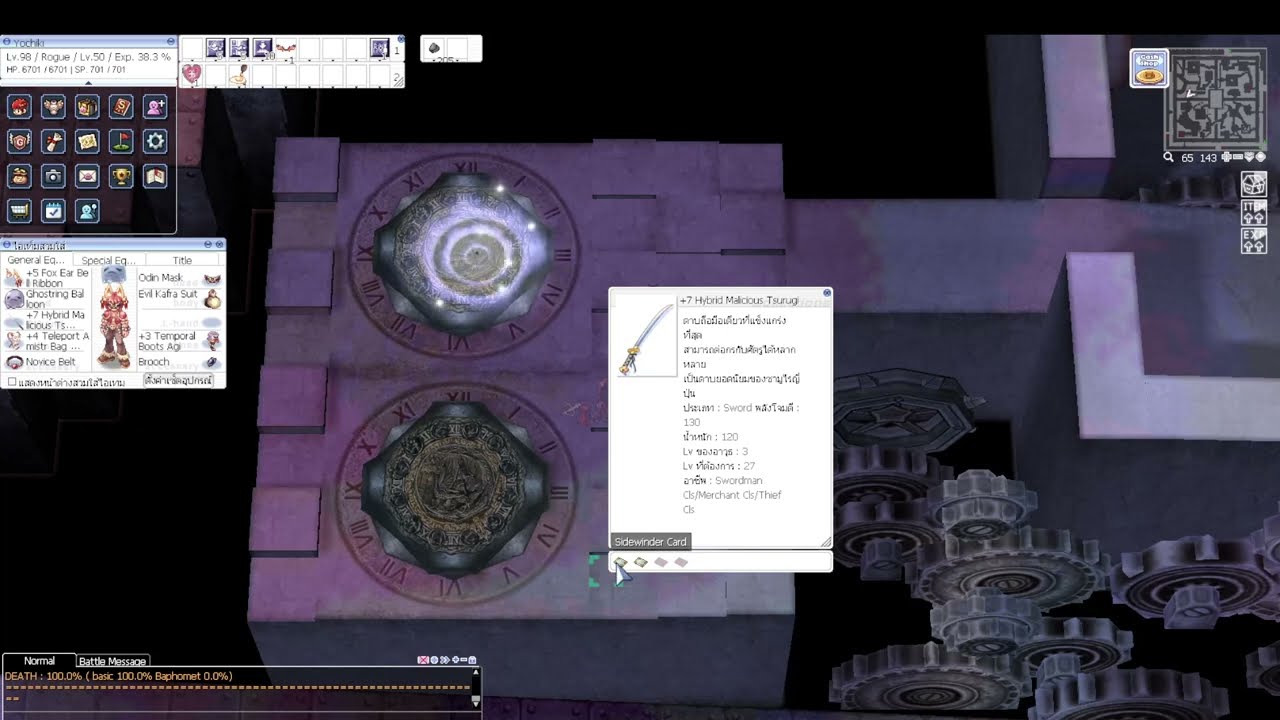Click the hotkey bar row switch number
Viewport: 1280px width, 720px height.
398,49
